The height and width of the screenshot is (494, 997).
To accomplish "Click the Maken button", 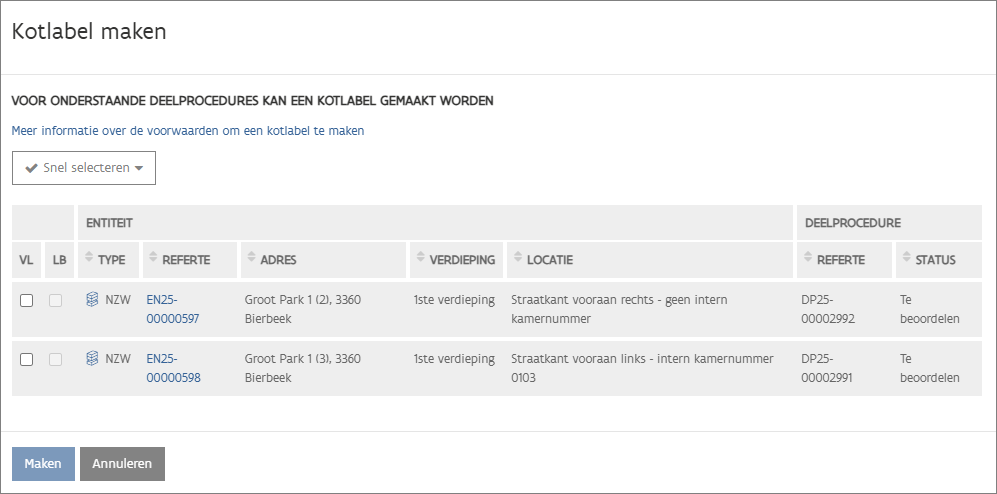I will 43,464.
